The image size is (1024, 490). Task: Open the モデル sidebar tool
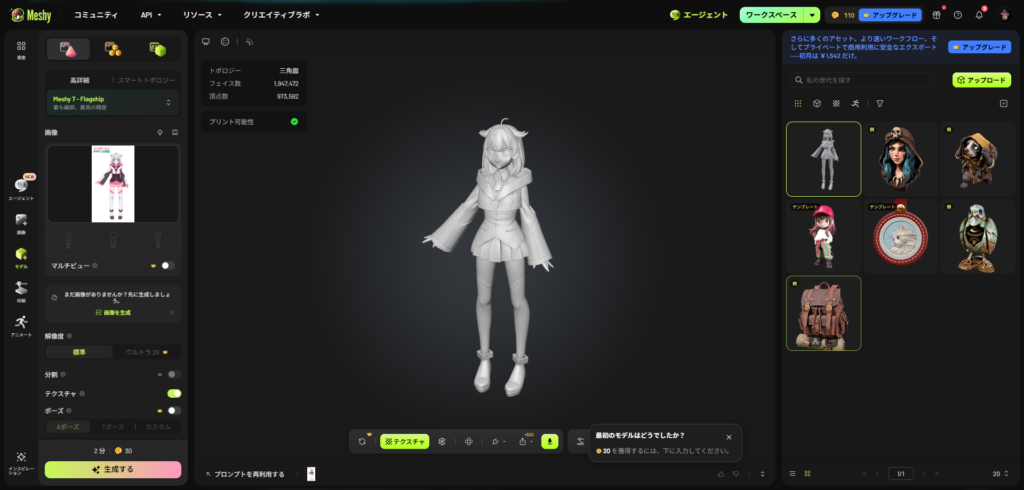pos(21,257)
